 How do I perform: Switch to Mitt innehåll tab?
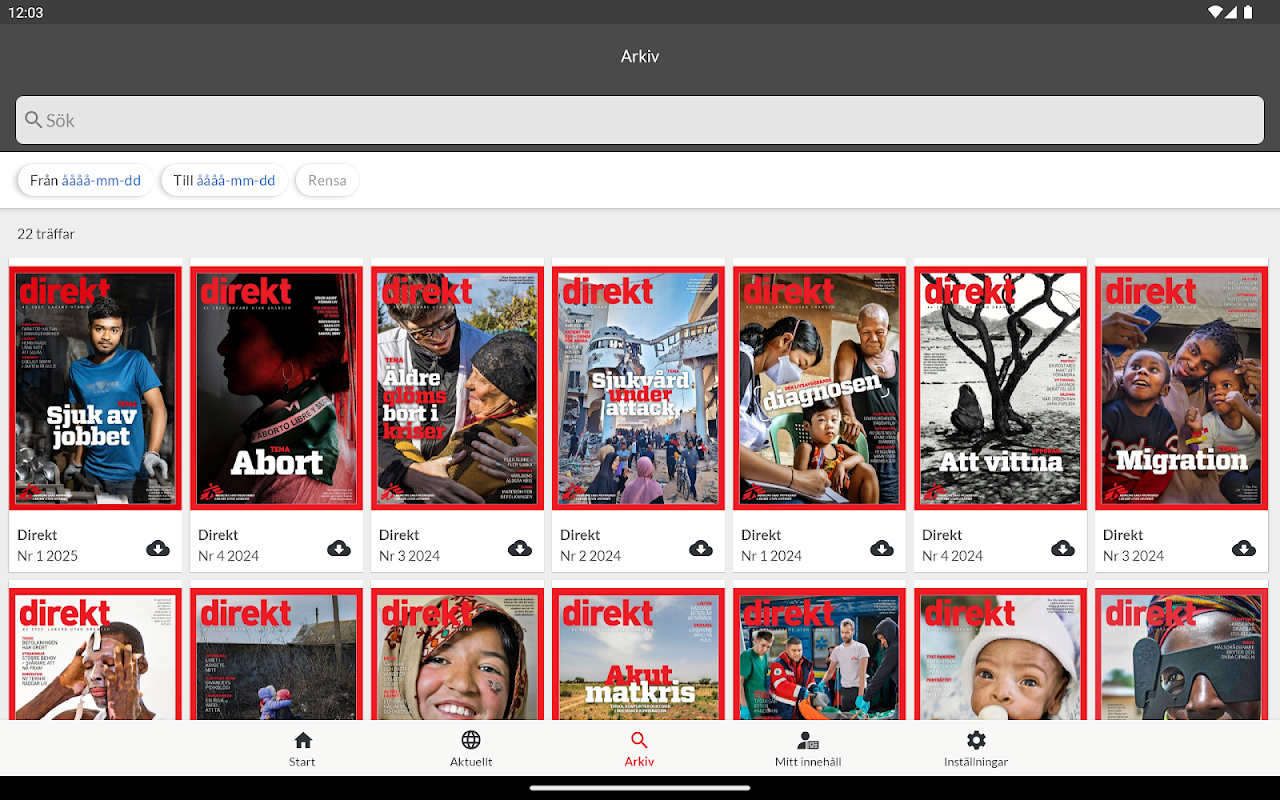click(808, 748)
